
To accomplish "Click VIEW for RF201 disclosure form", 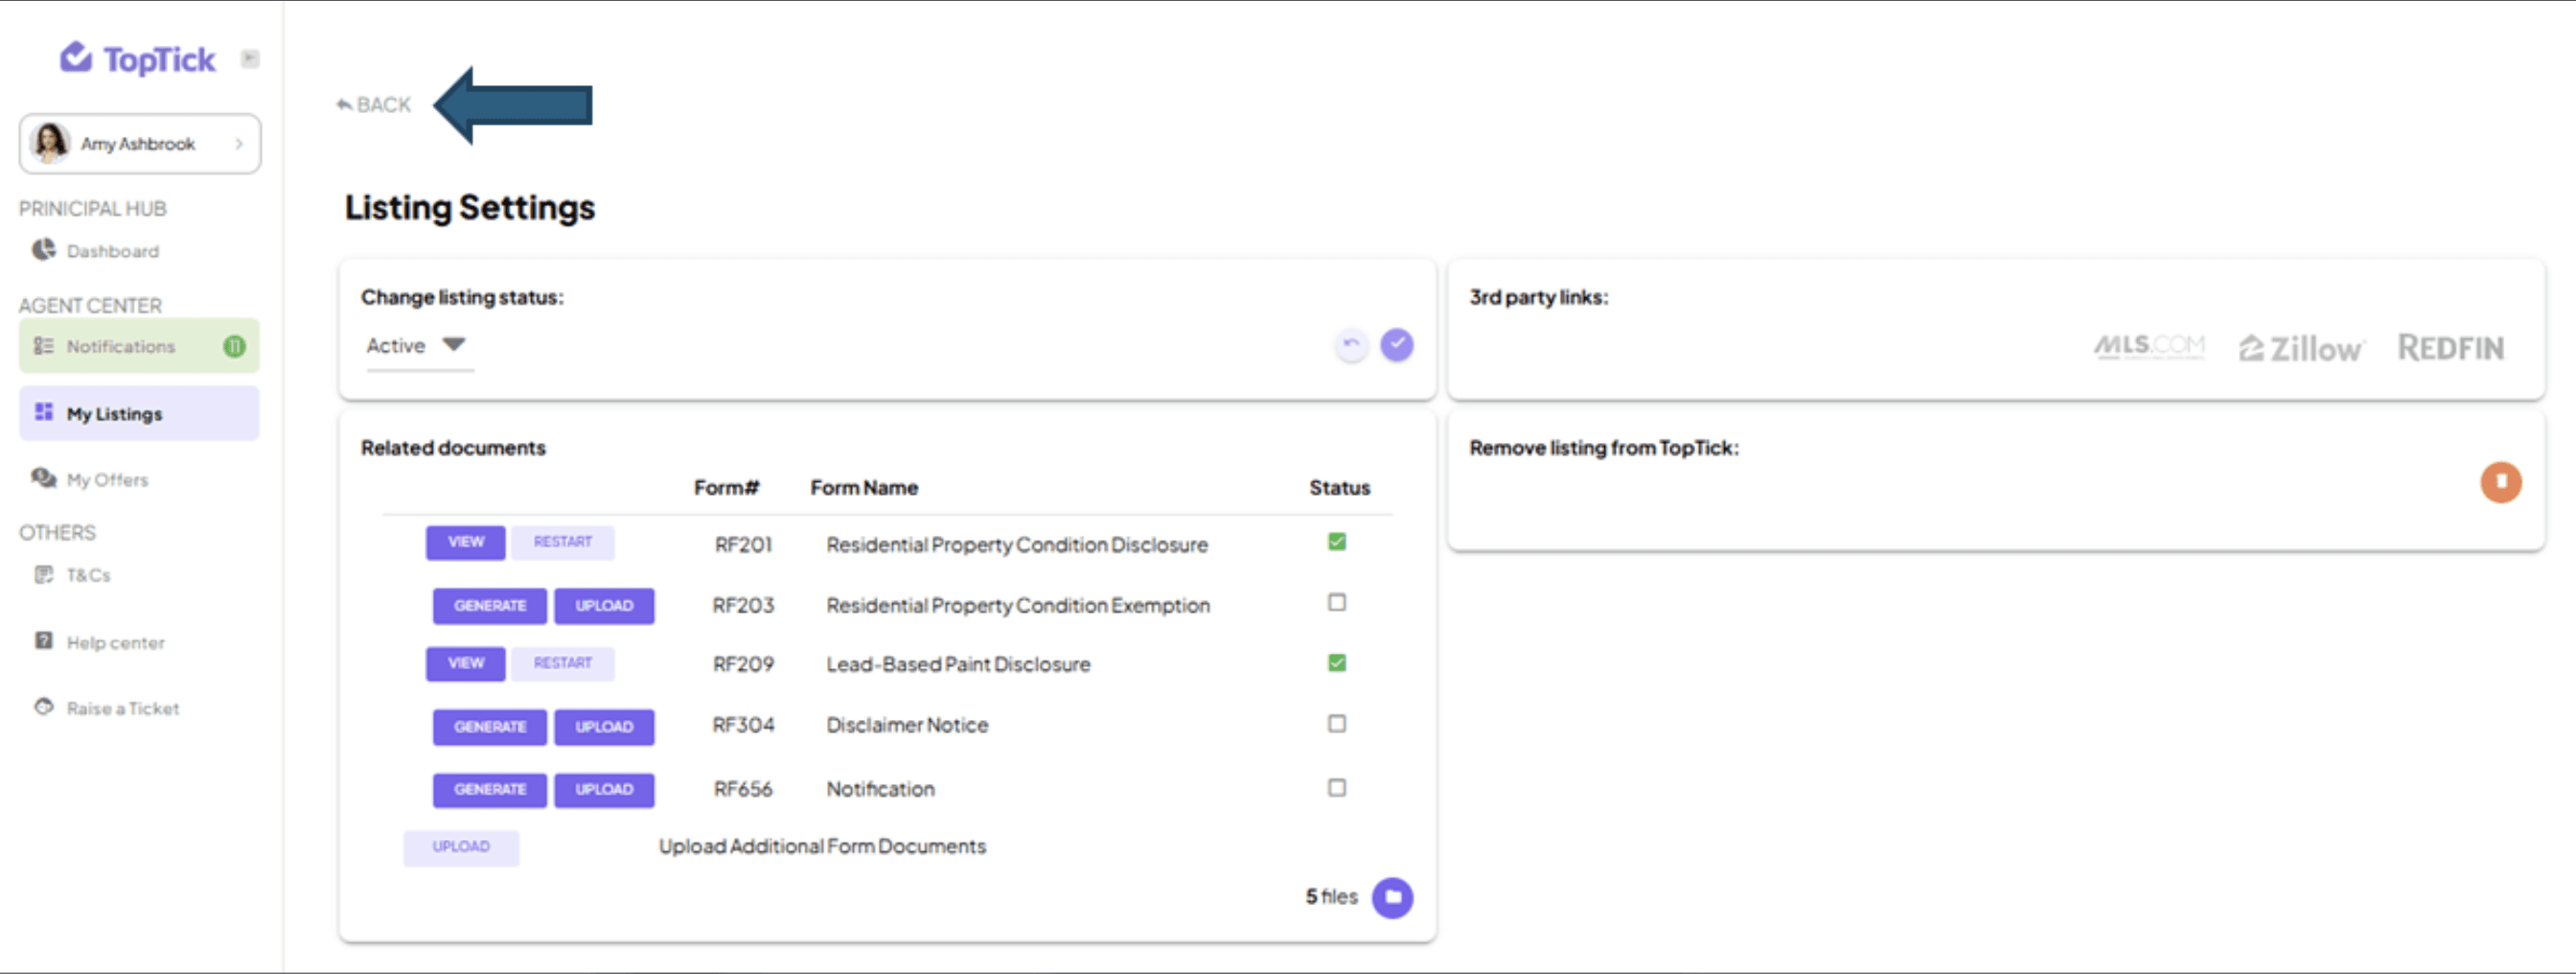I will 466,542.
